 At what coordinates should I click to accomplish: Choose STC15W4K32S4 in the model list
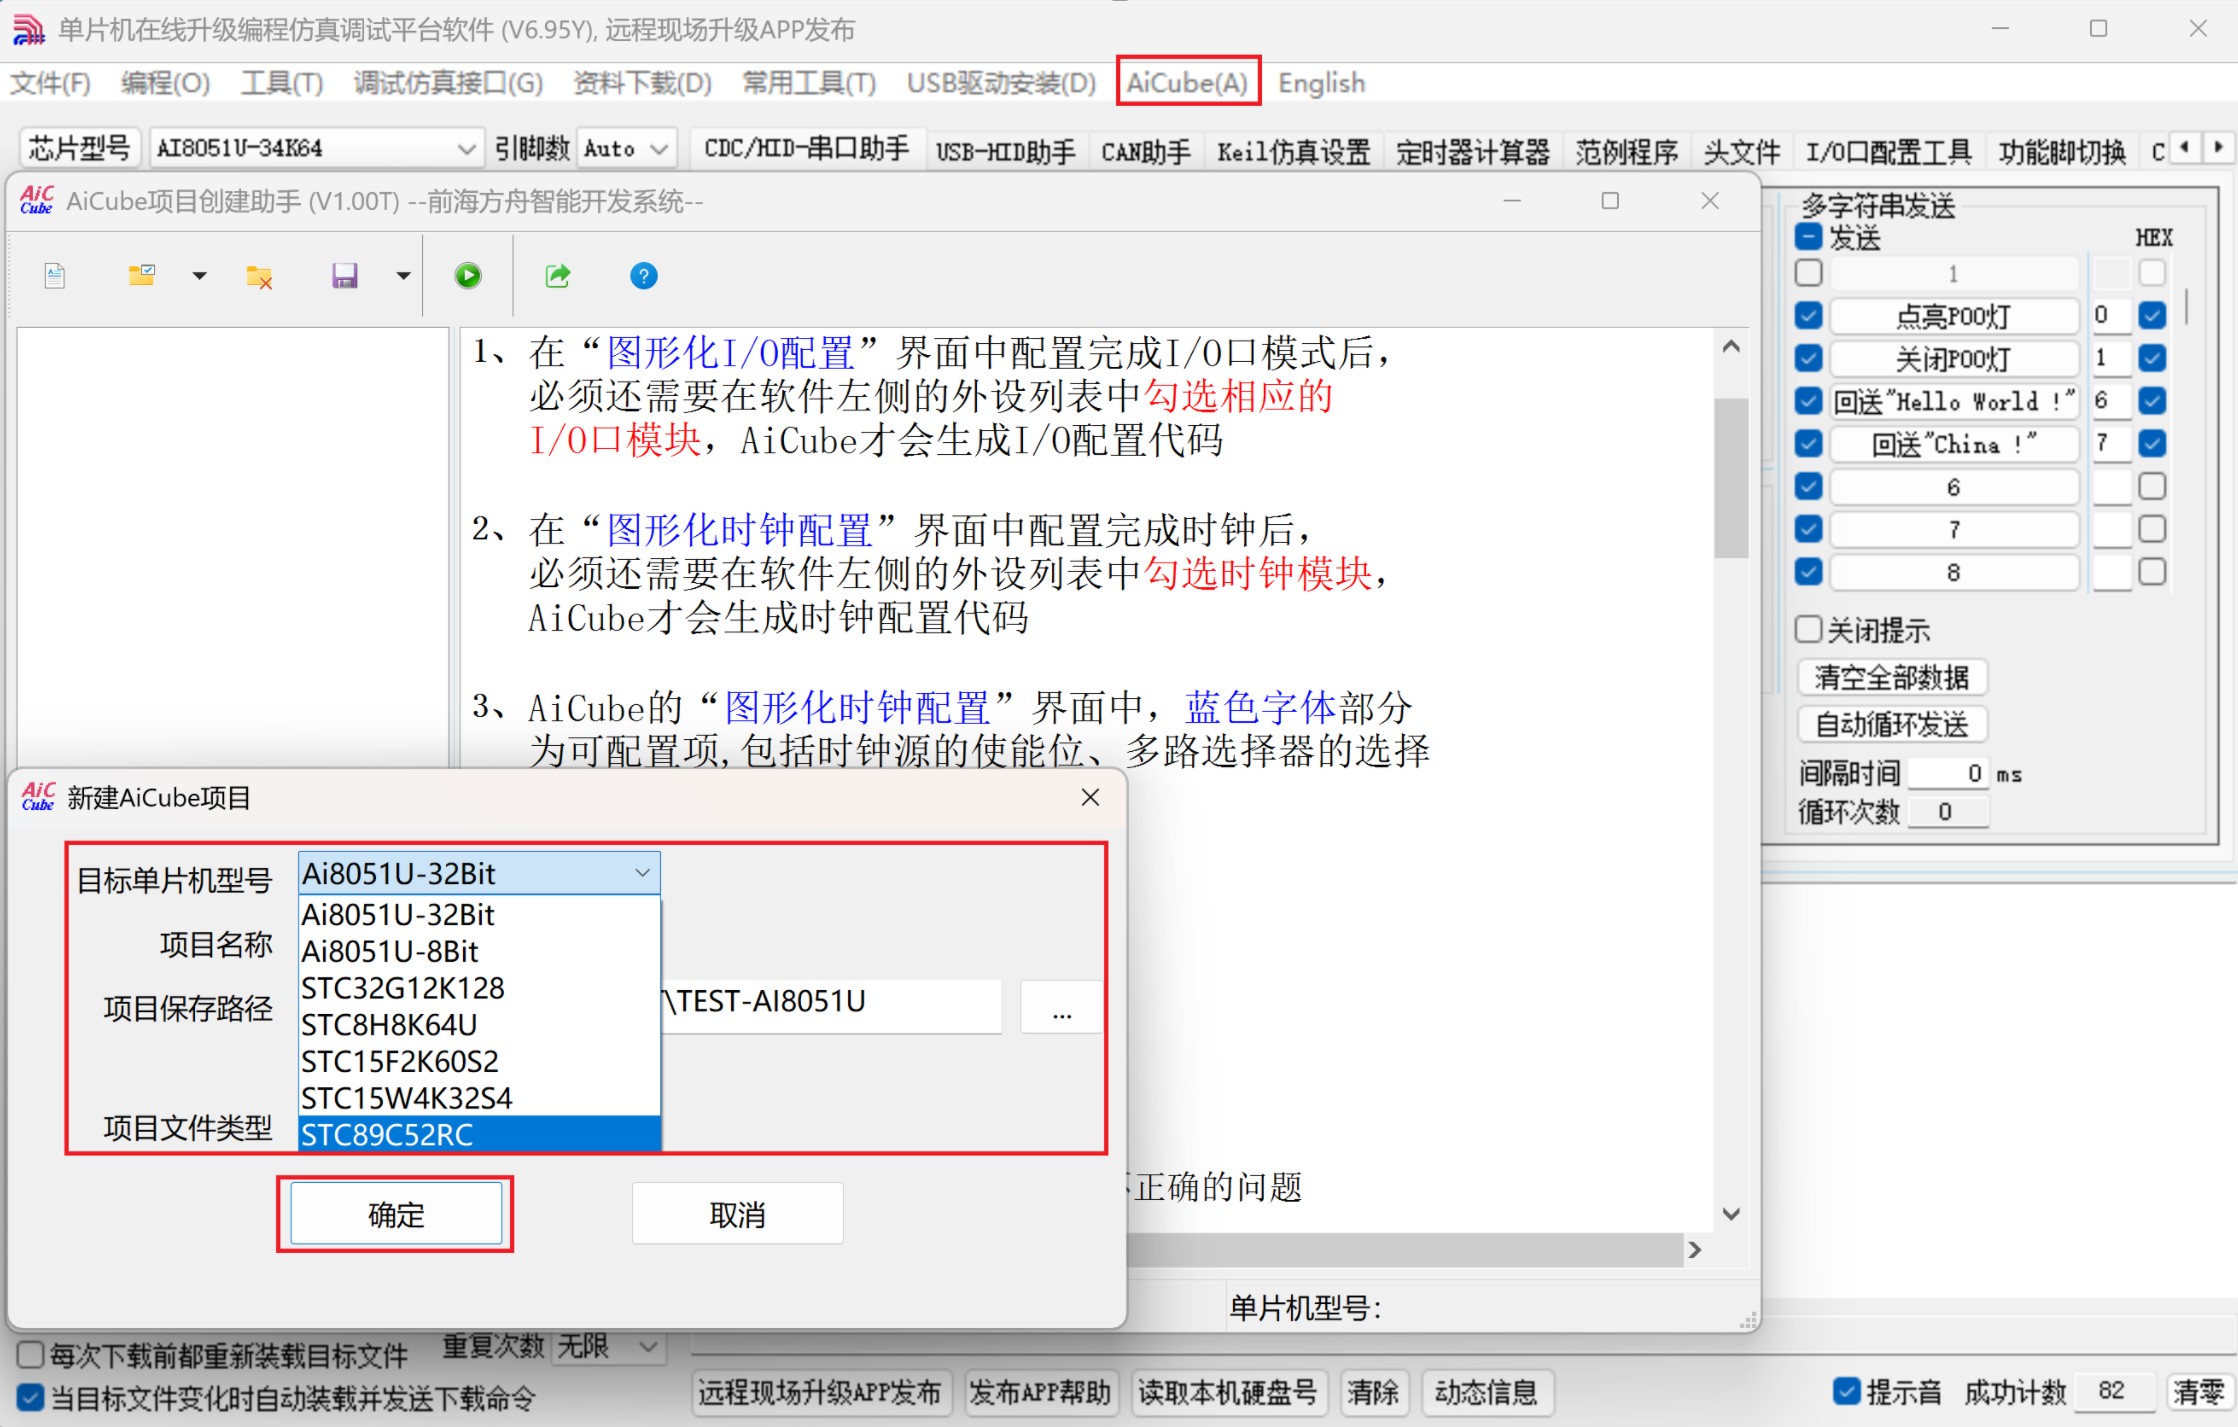(480, 1098)
